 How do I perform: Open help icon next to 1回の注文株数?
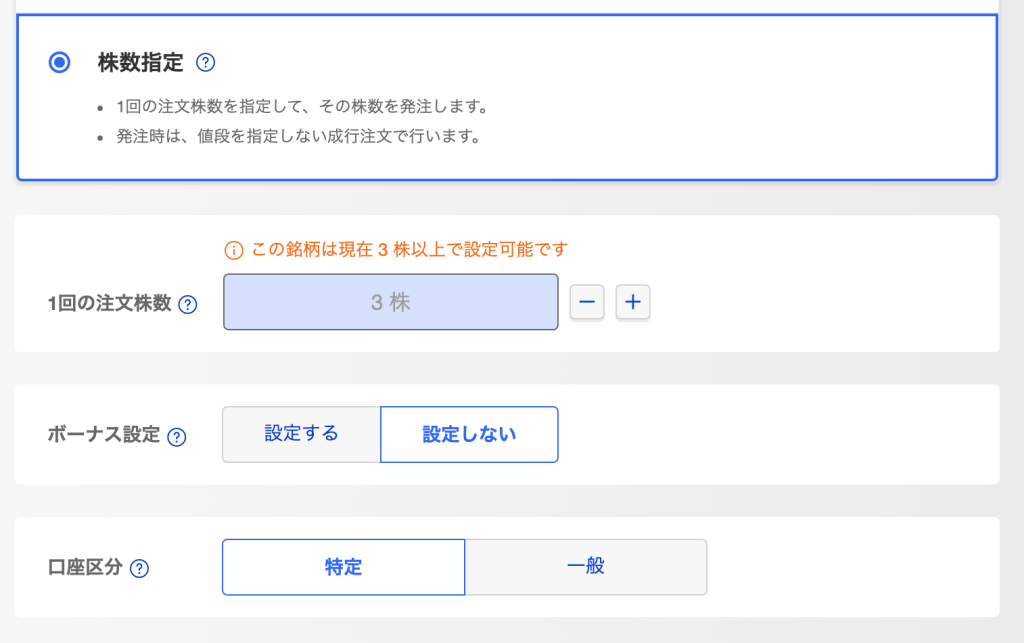pyautogui.click(x=187, y=305)
